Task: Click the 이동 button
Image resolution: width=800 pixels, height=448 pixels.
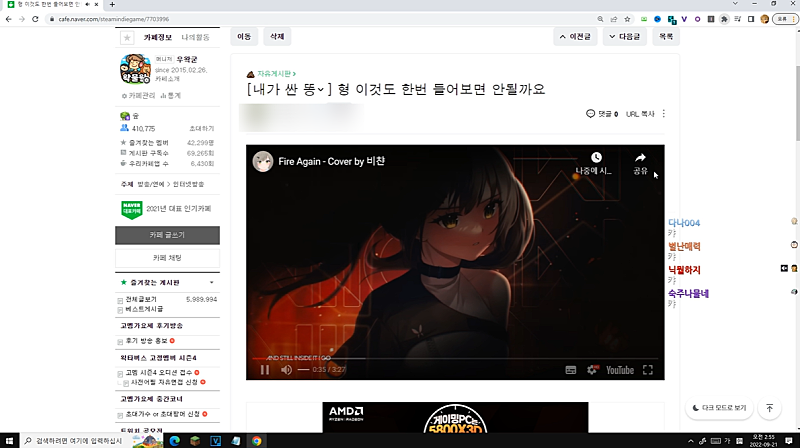Action: 244,37
